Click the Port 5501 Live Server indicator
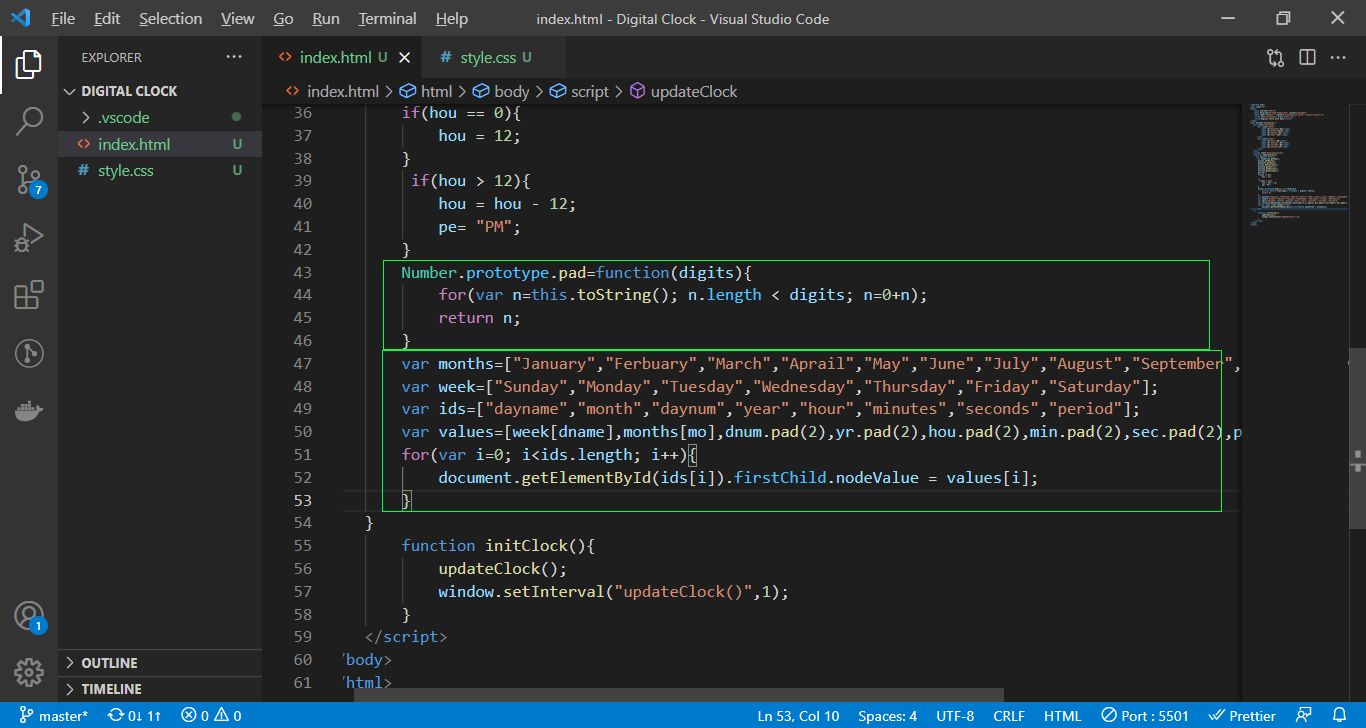This screenshot has height=728, width=1366. pos(1145,715)
